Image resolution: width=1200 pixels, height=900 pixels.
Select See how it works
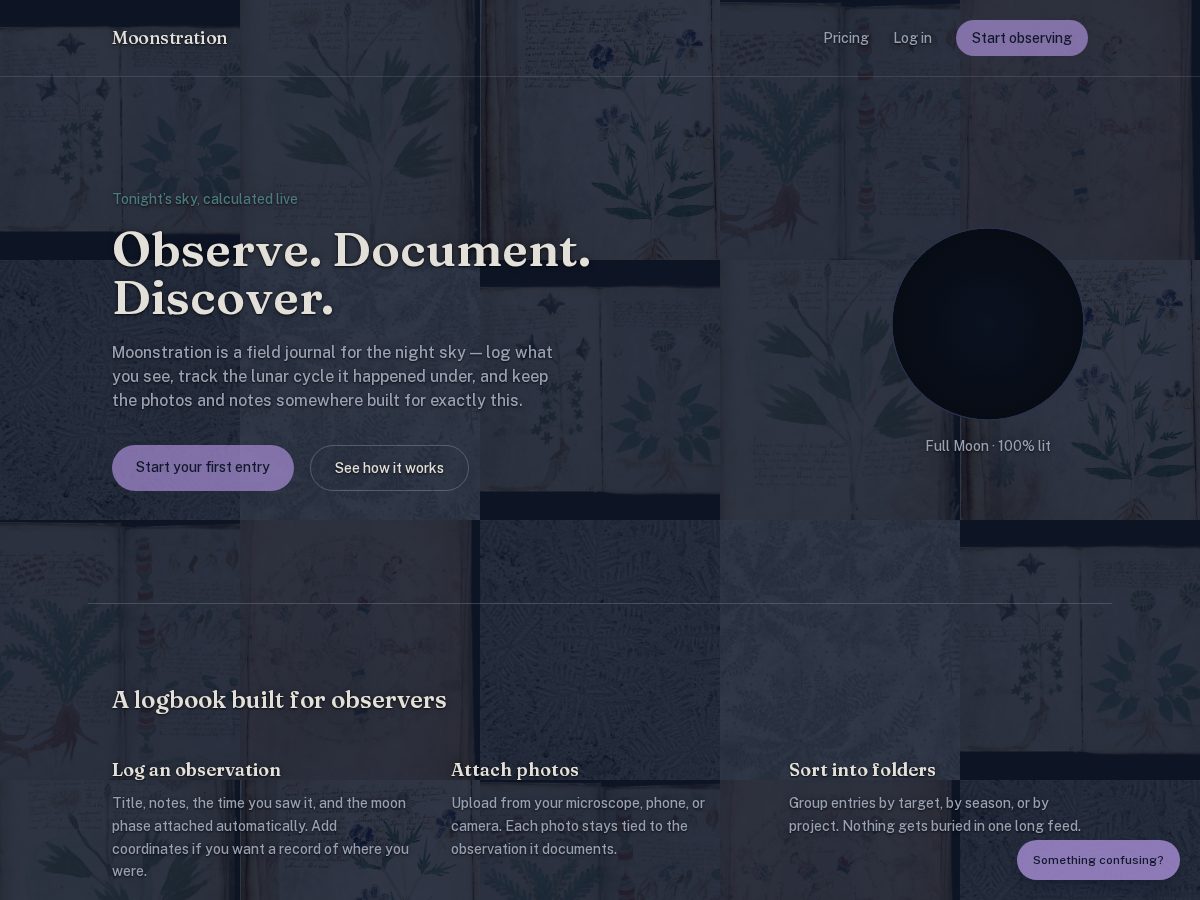point(389,468)
